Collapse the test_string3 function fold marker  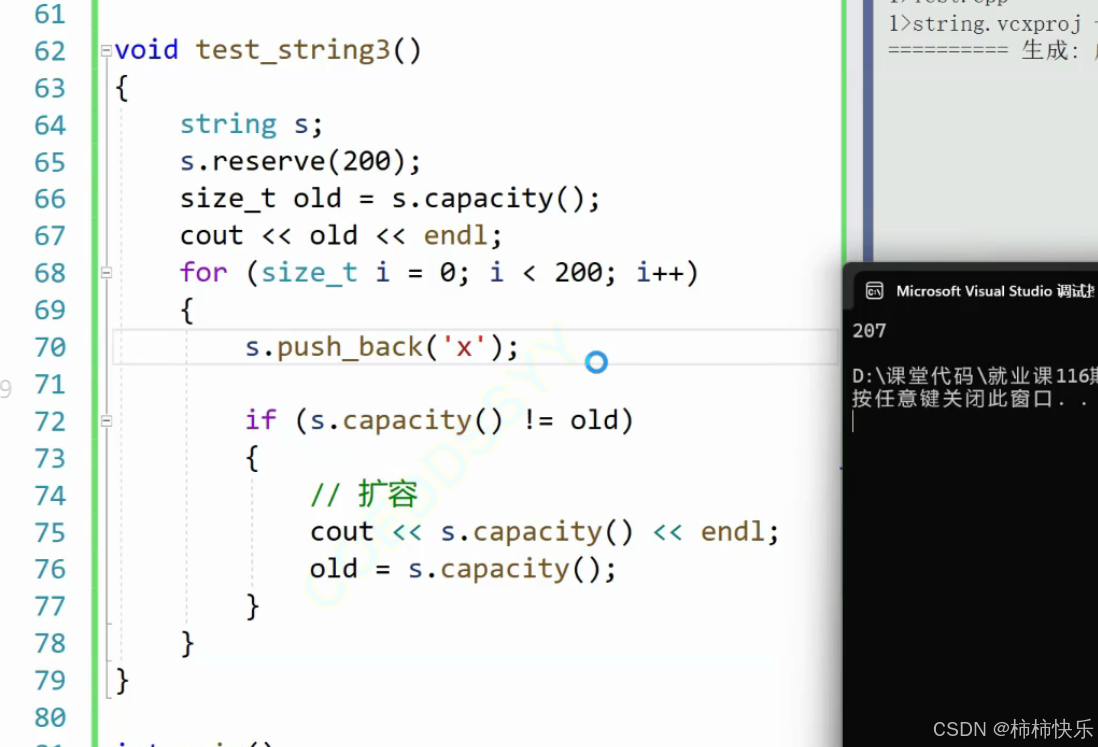[106, 50]
